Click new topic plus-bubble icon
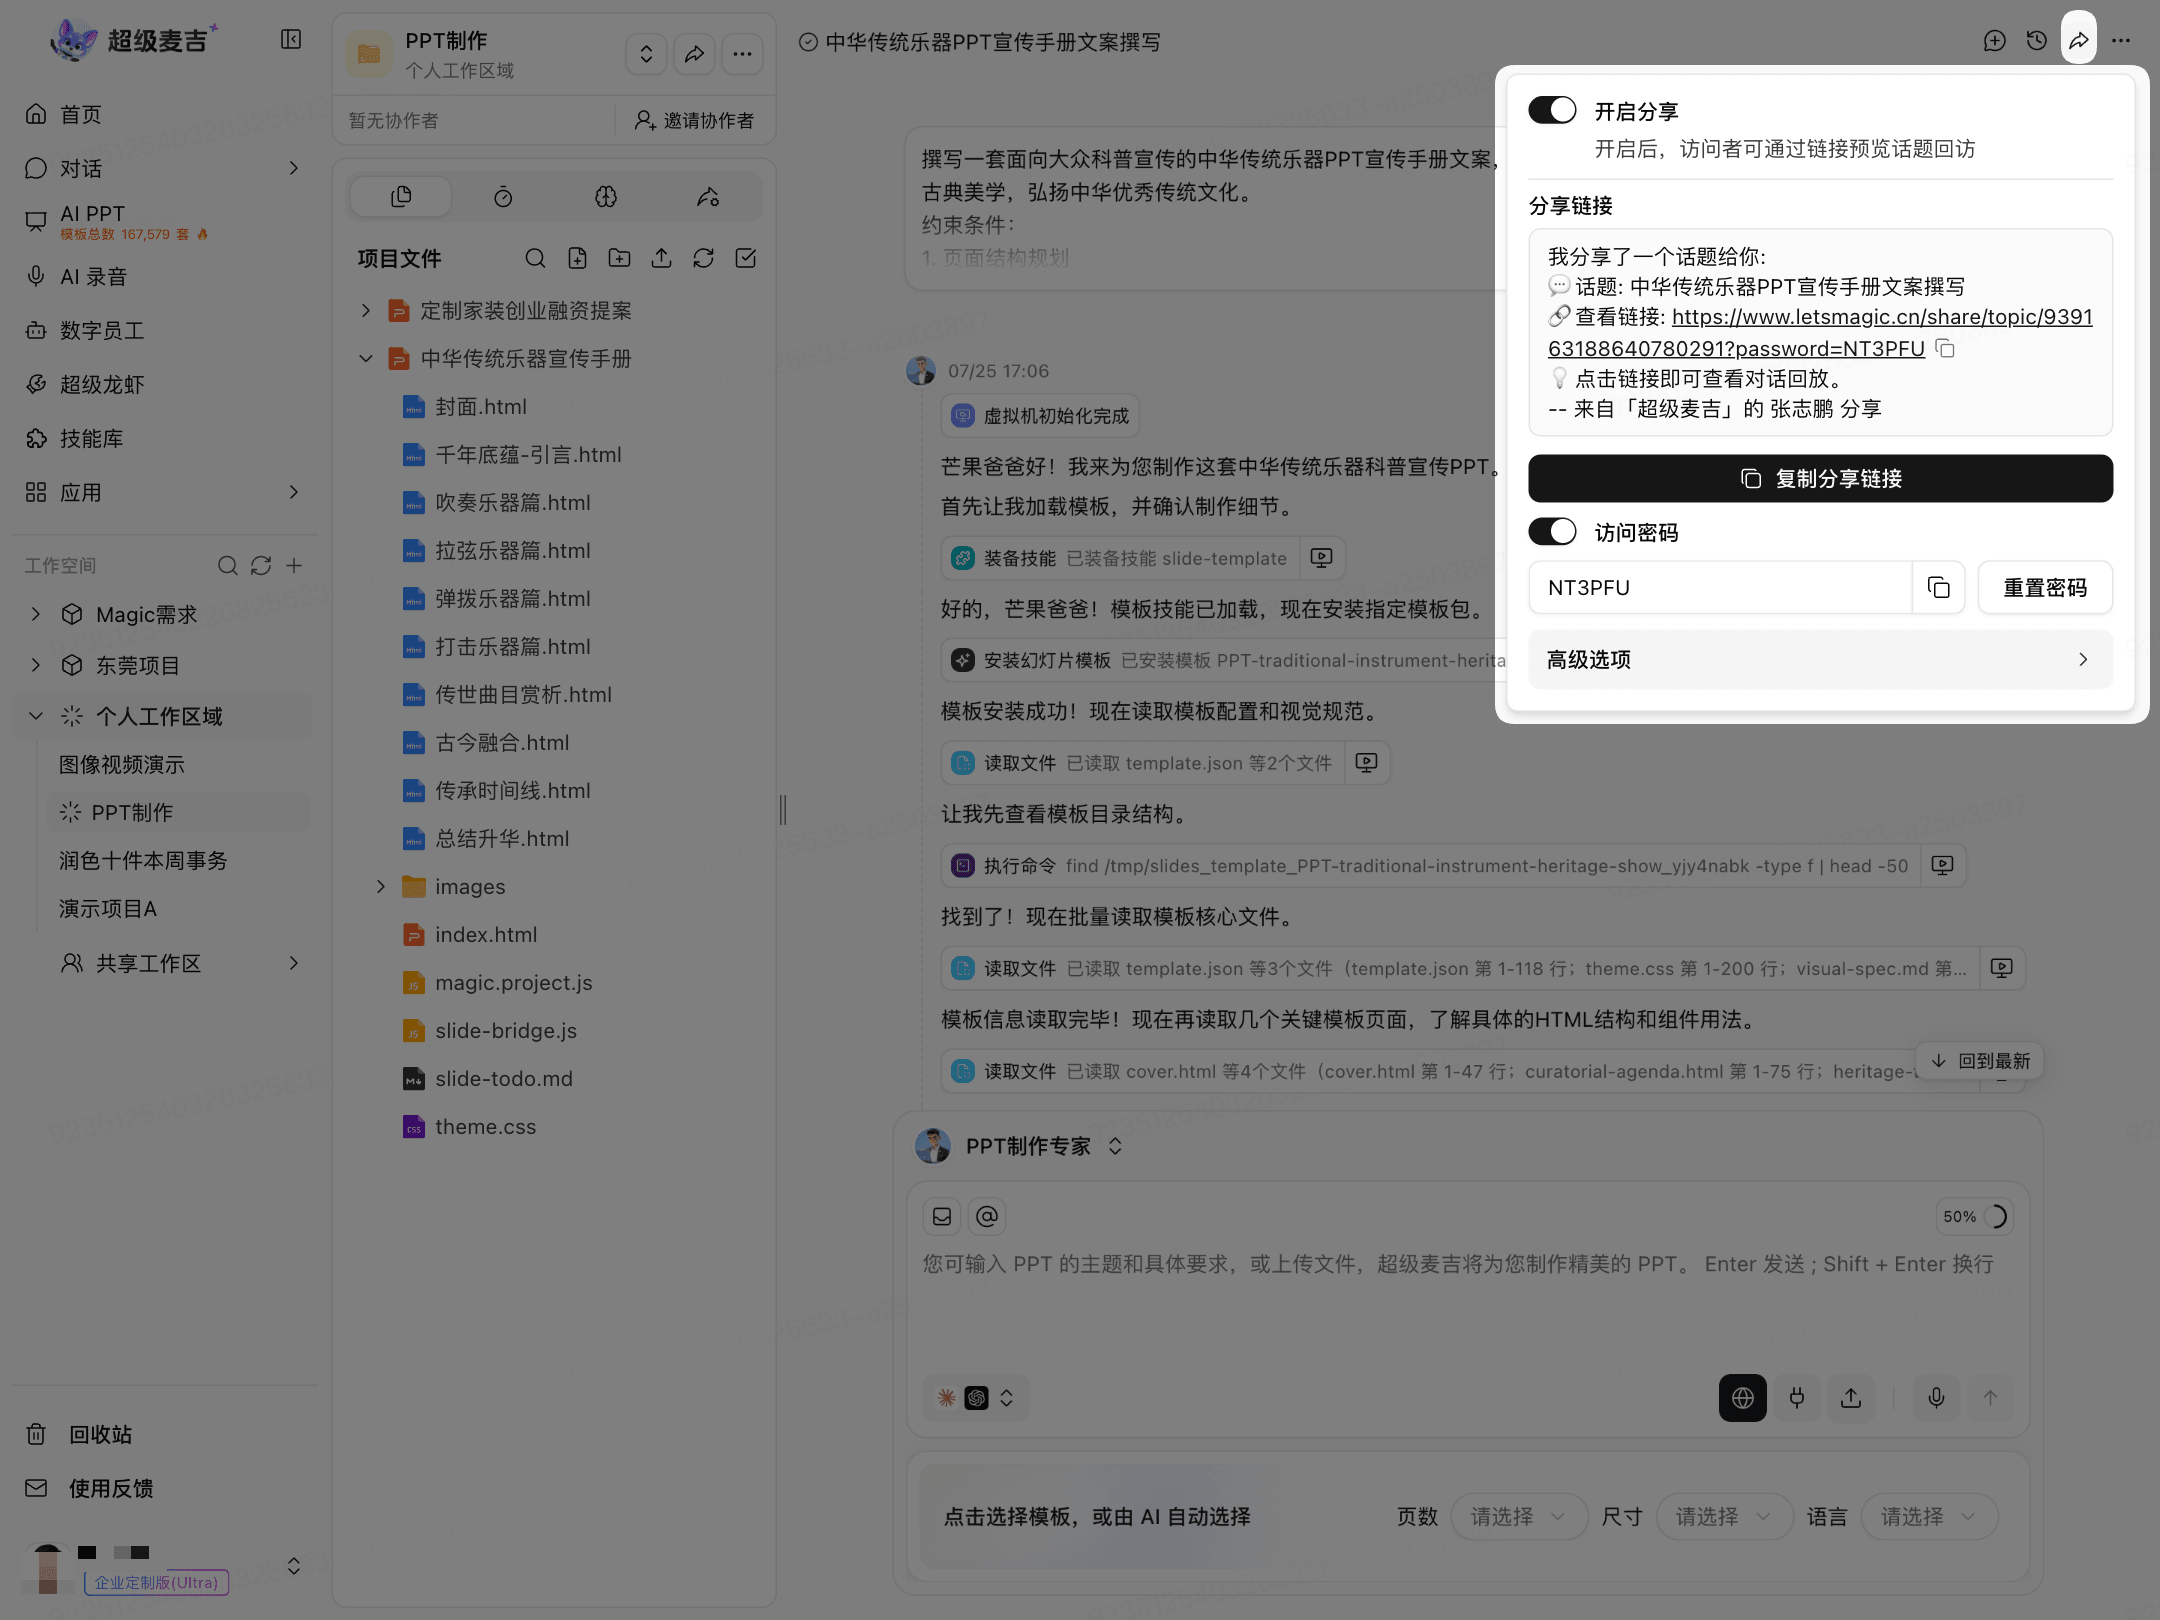 1995,41
